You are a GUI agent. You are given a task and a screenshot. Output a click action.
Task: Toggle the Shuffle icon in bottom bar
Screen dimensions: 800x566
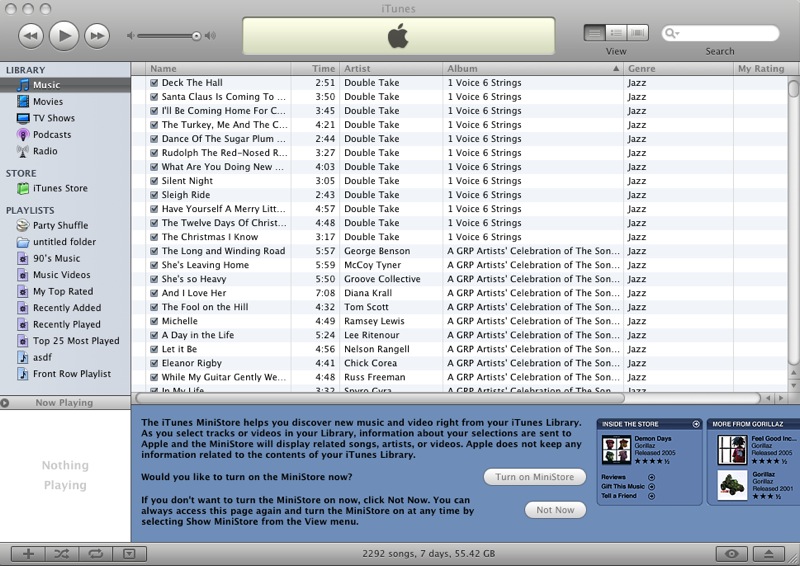[x=61, y=553]
